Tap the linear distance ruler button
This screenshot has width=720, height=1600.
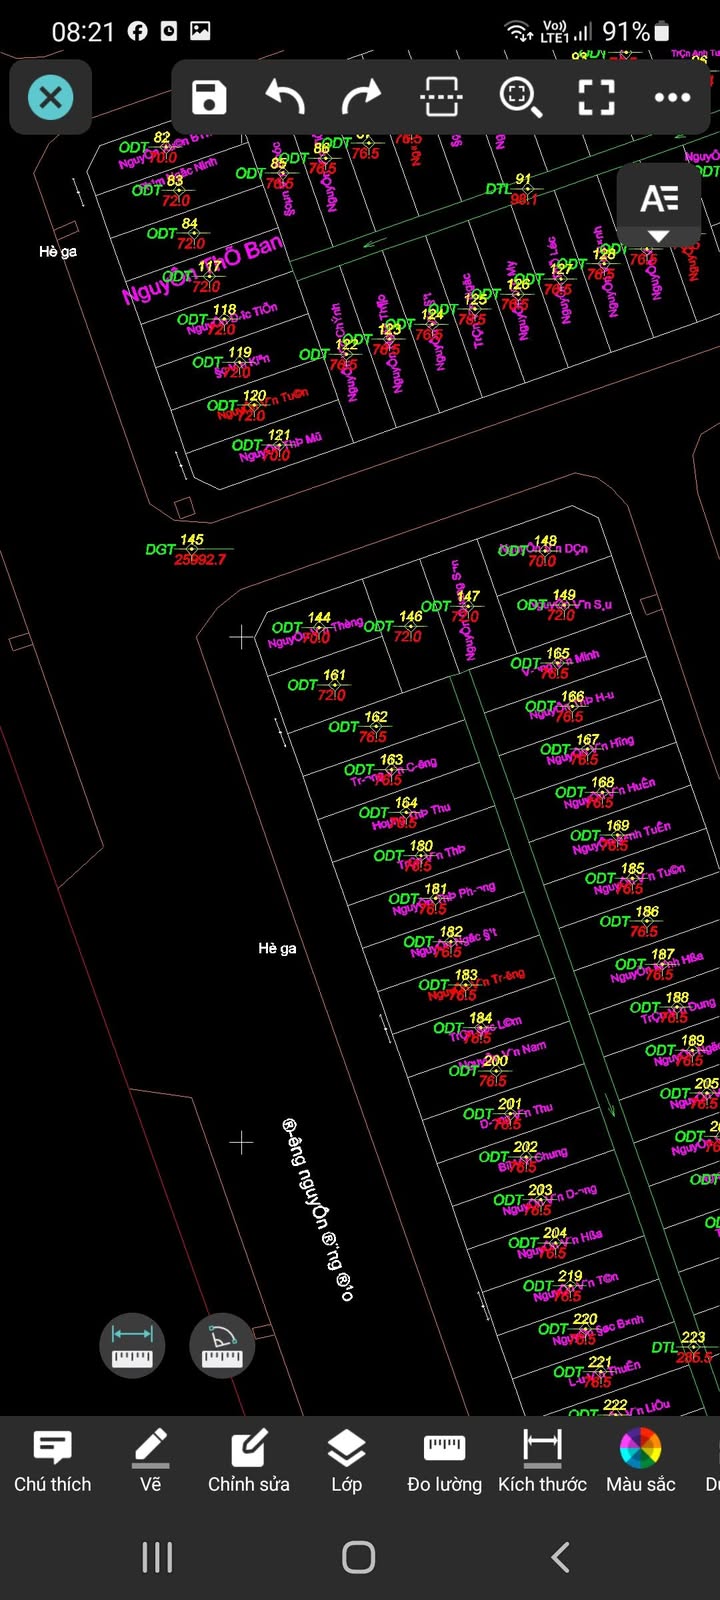pos(132,1345)
